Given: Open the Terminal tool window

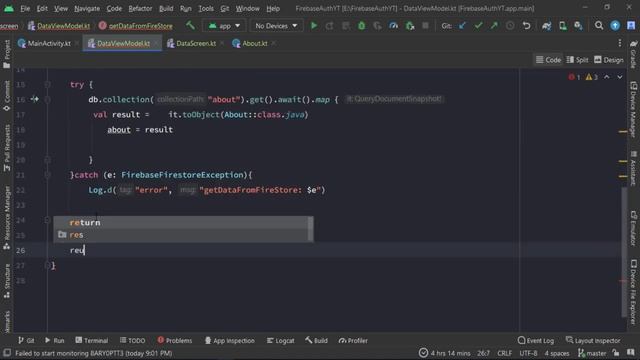Looking at the screenshot, I should tap(91, 340).
